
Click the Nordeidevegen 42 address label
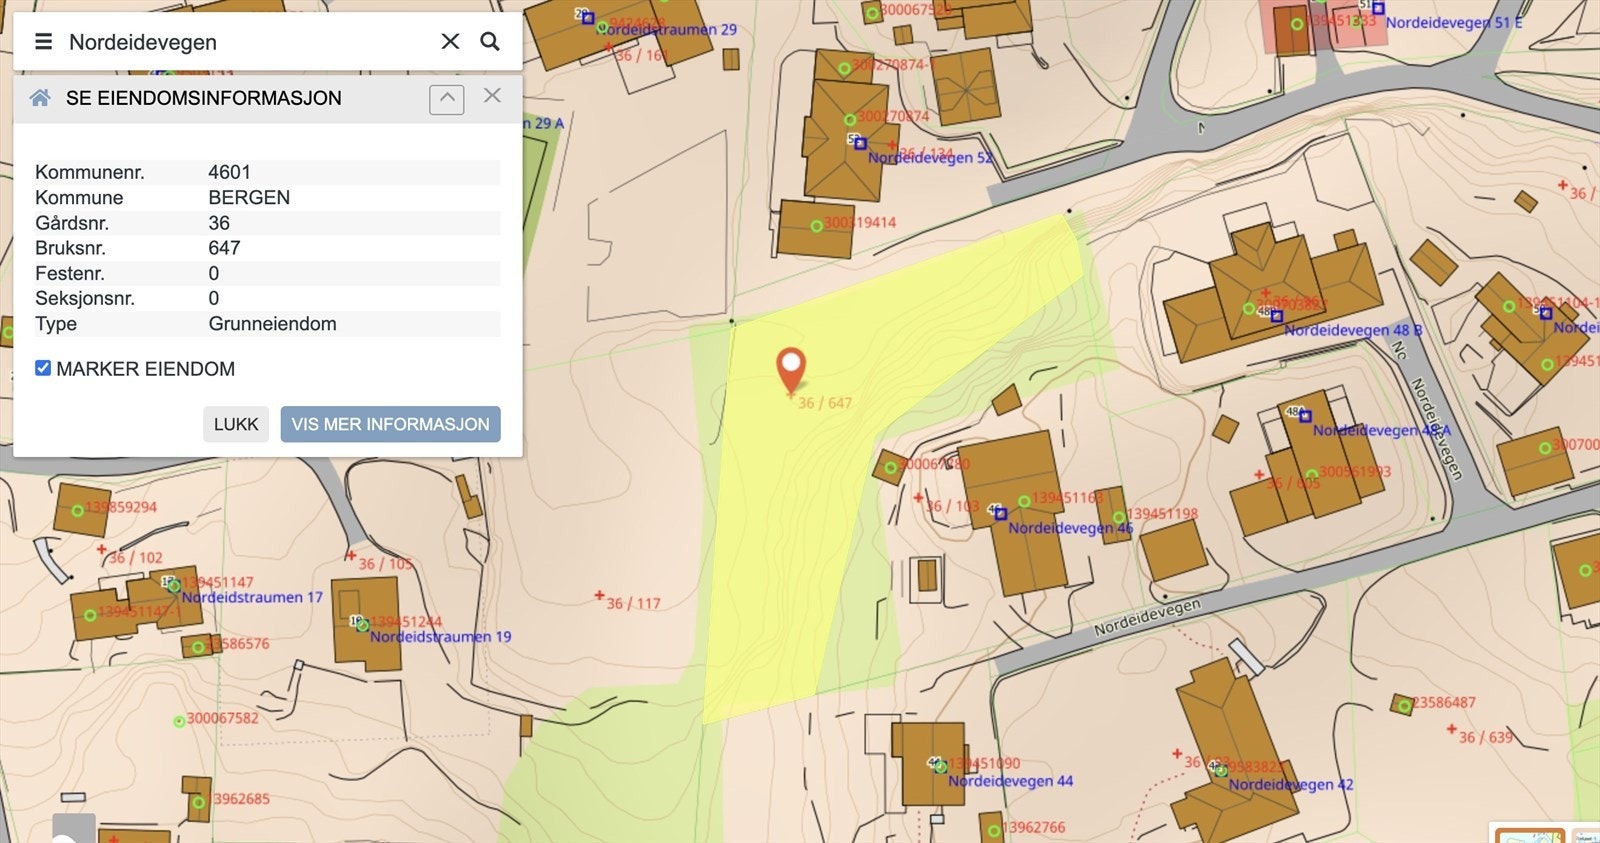coord(1291,785)
